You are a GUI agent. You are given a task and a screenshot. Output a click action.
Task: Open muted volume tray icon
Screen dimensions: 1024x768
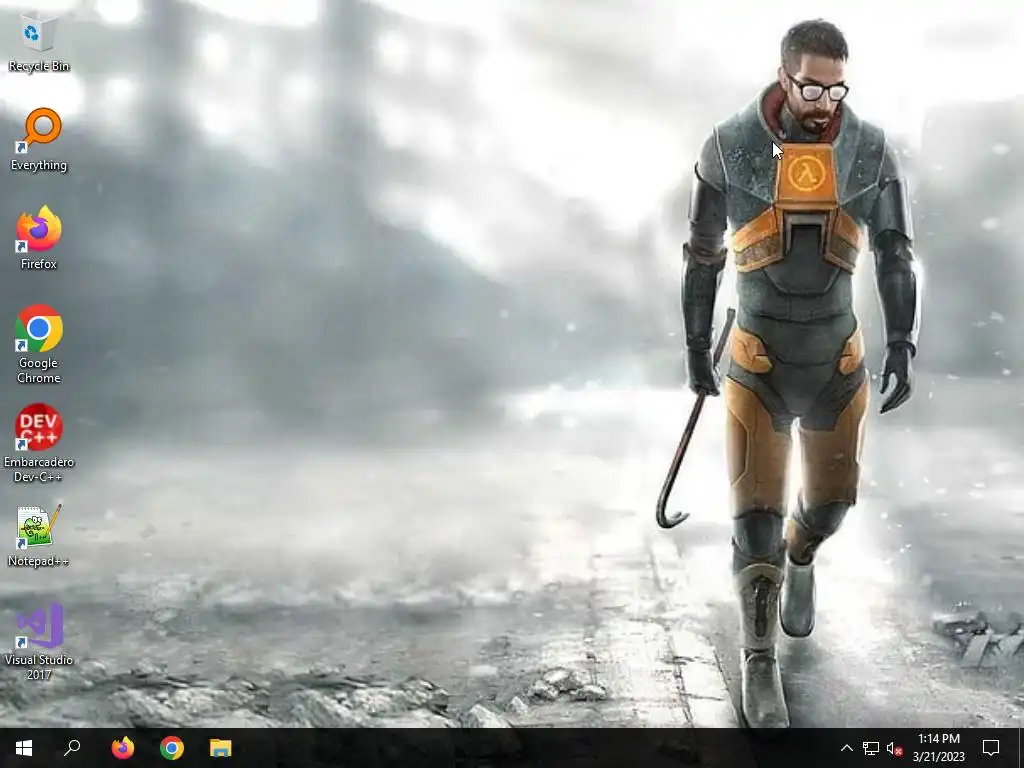tap(894, 748)
